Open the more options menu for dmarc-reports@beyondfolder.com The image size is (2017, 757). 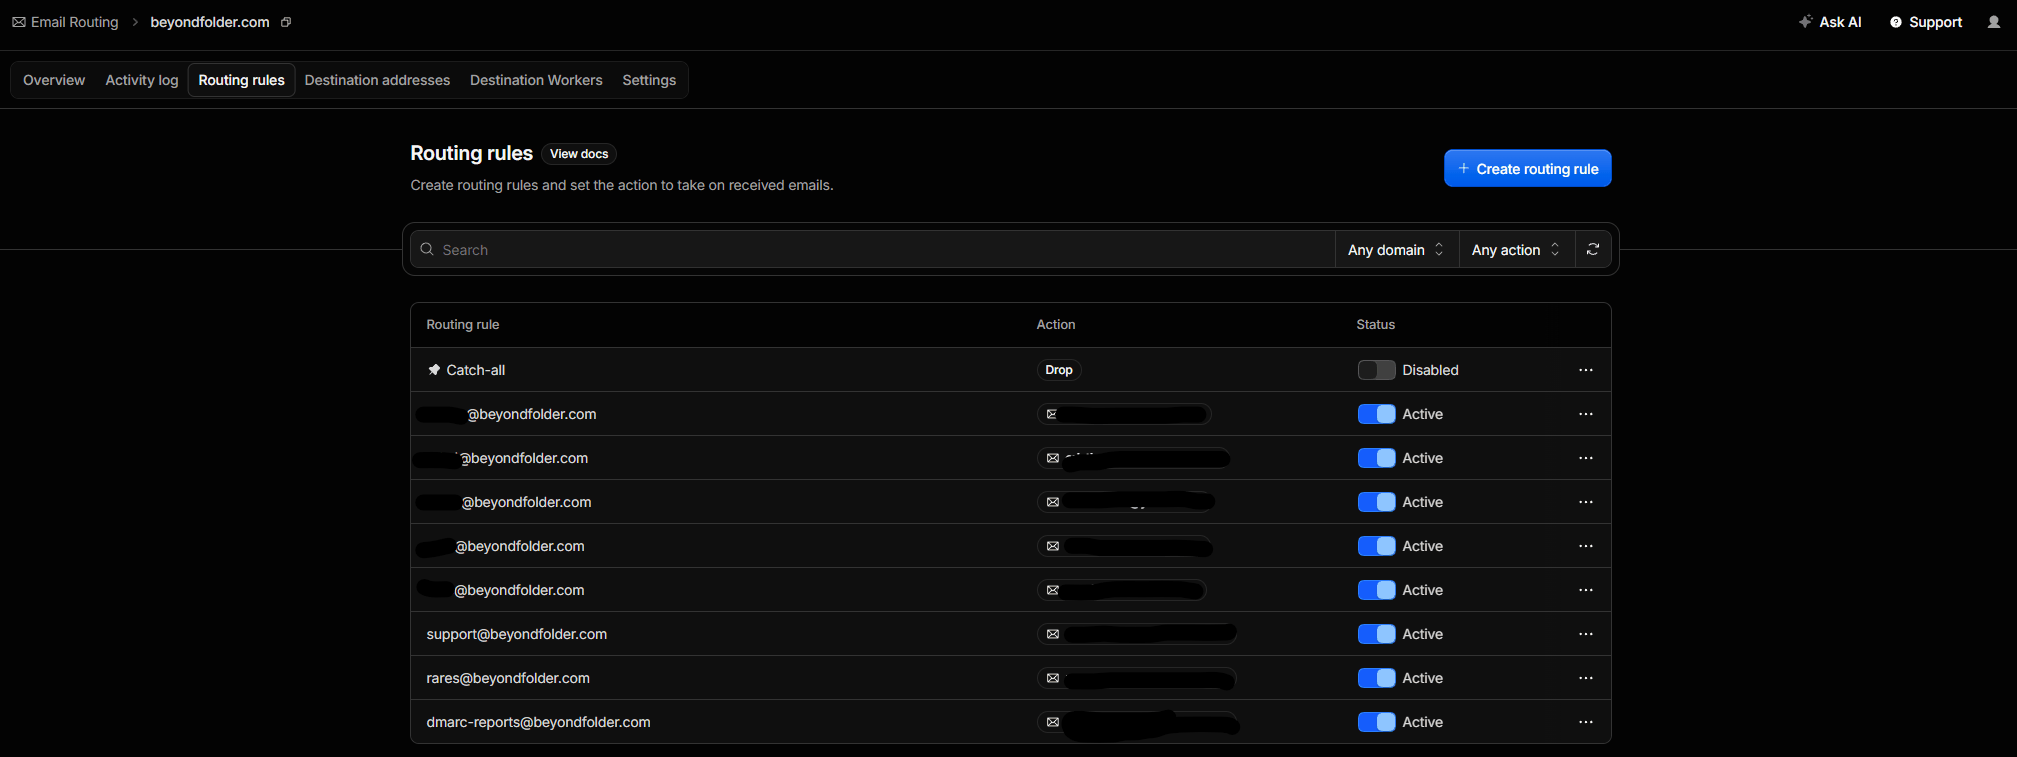click(x=1586, y=722)
